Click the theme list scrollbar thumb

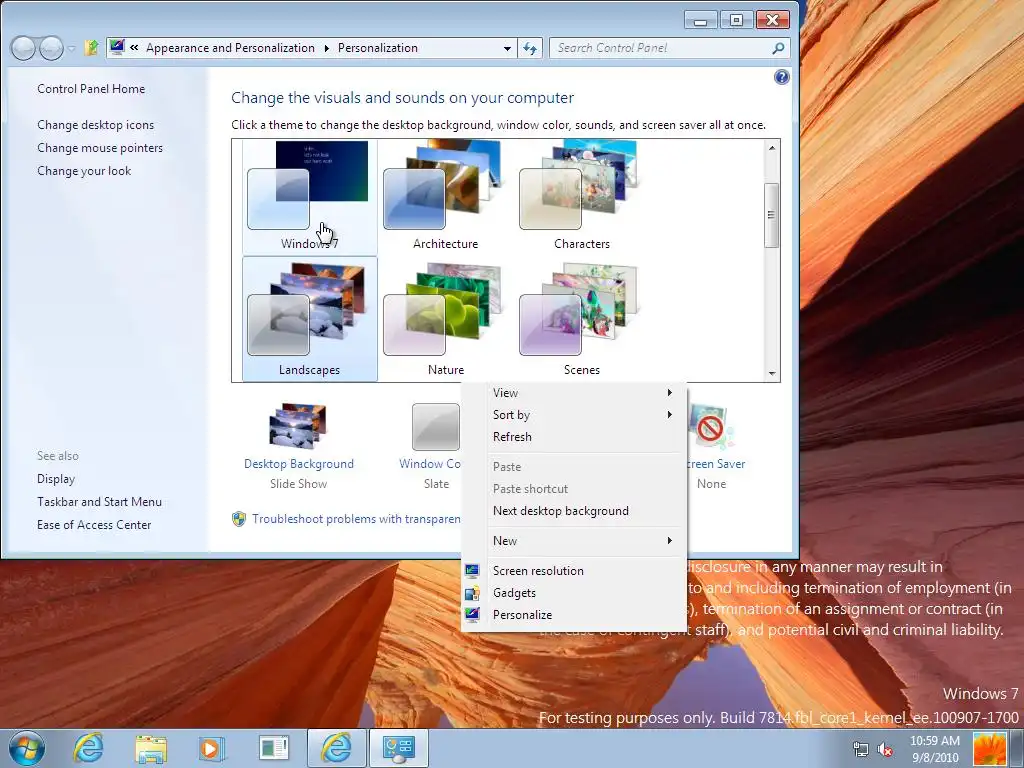772,215
